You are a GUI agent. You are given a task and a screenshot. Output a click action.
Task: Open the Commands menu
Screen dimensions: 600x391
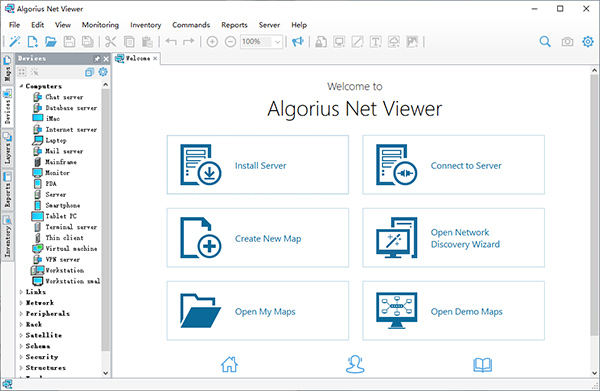pyautogui.click(x=191, y=25)
